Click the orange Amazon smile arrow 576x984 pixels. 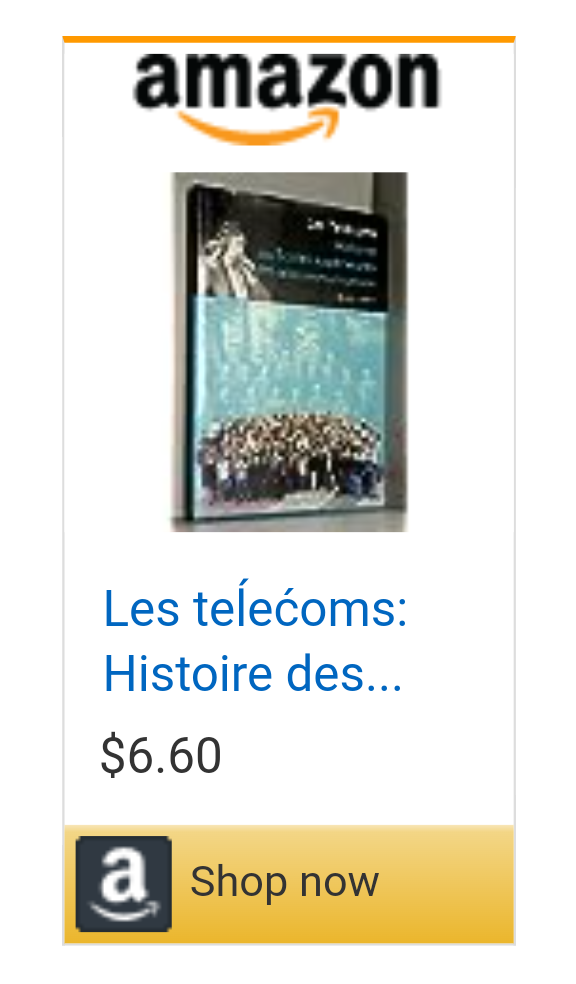click(259, 127)
